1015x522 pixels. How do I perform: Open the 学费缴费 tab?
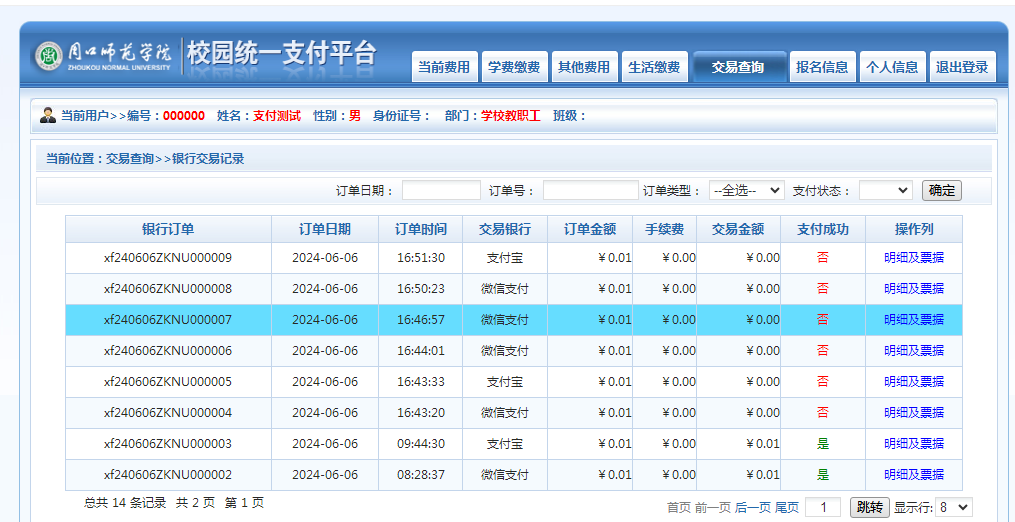click(515, 67)
